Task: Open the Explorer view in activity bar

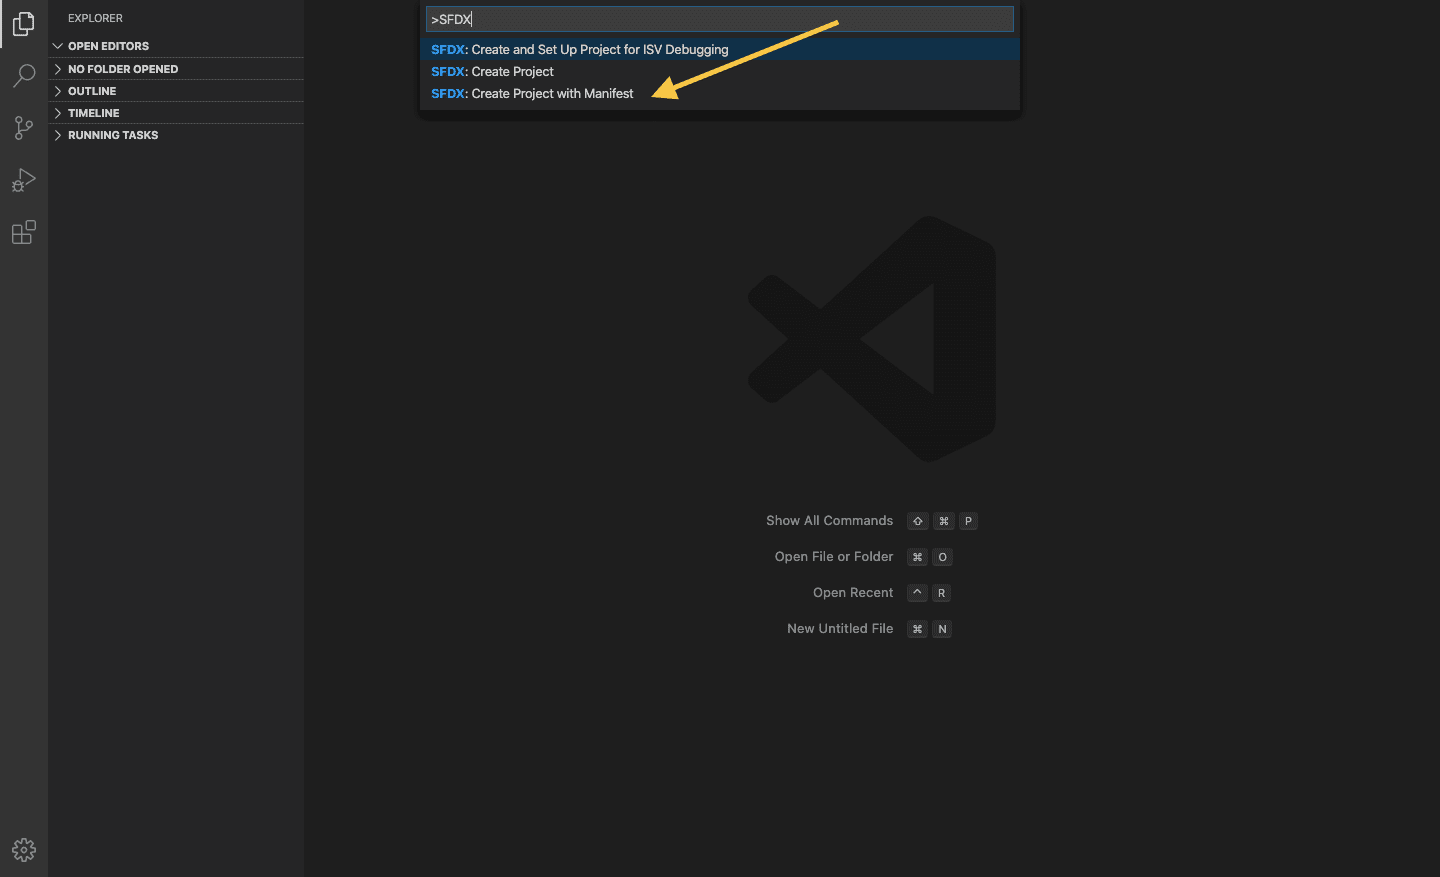Action: 24,23
